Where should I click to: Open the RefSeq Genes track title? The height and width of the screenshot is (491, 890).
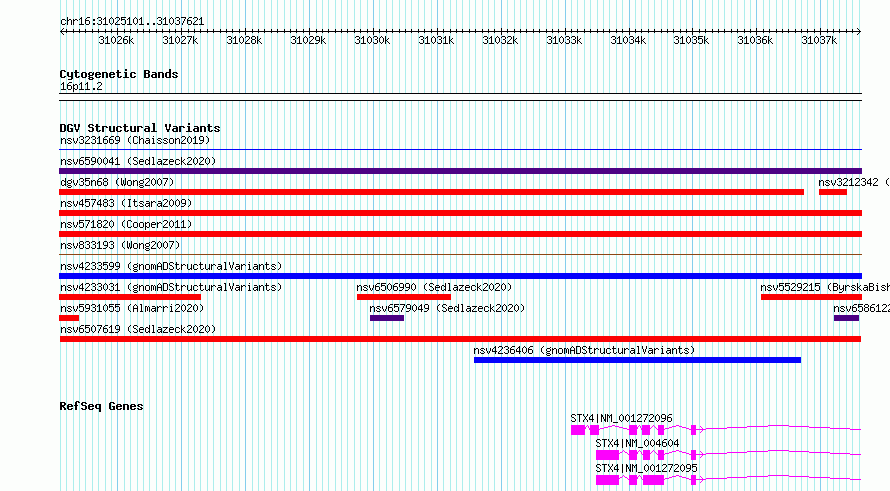[101, 406]
